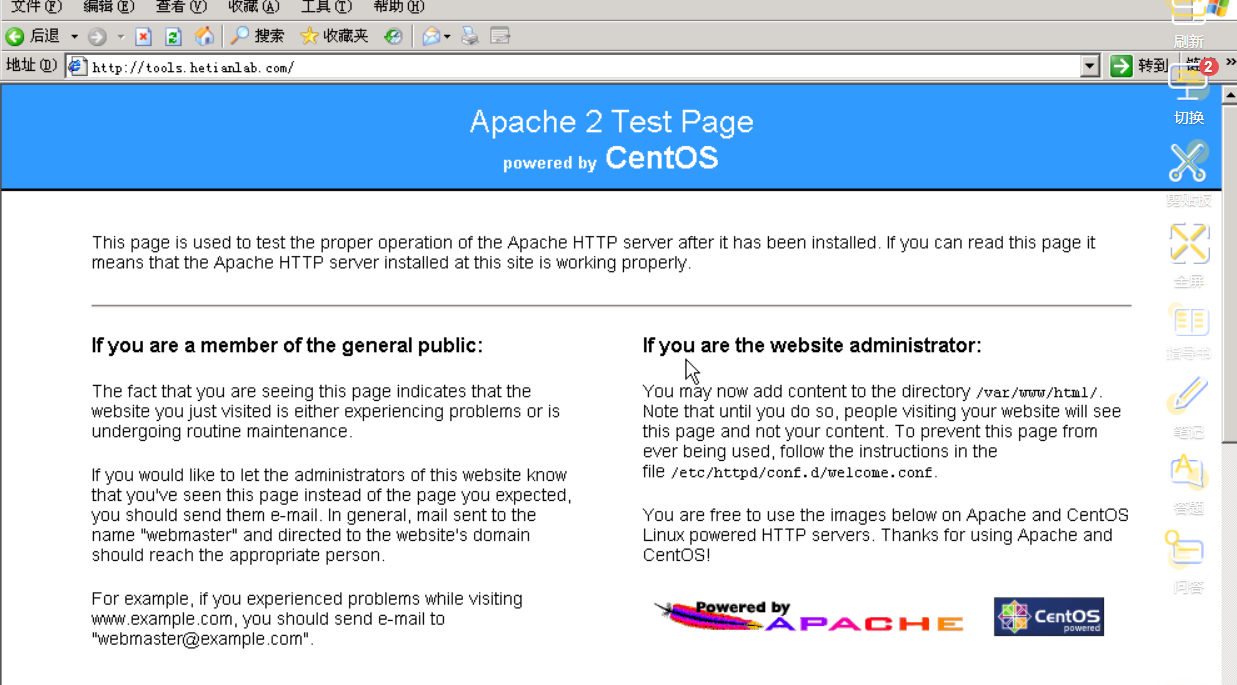Click the 'If you are the website administrator:' heading
The width and height of the screenshot is (1237, 685).
click(812, 346)
